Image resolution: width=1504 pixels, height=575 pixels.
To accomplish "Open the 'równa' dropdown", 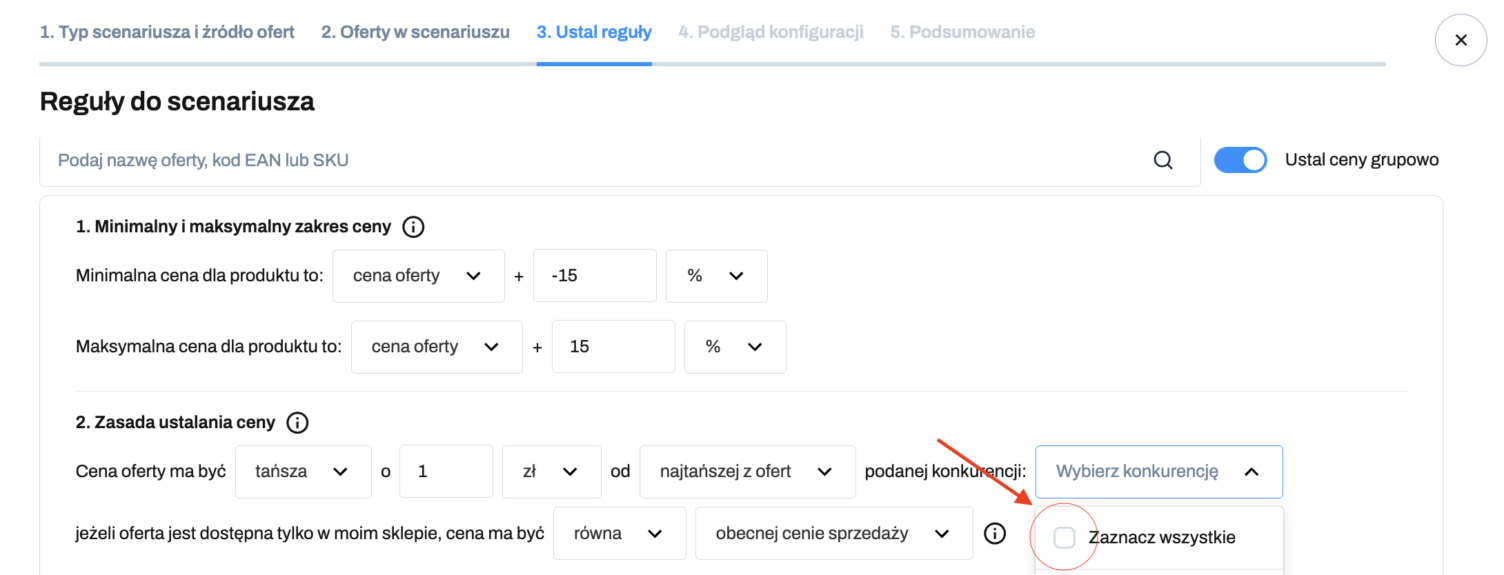I will tap(619, 534).
